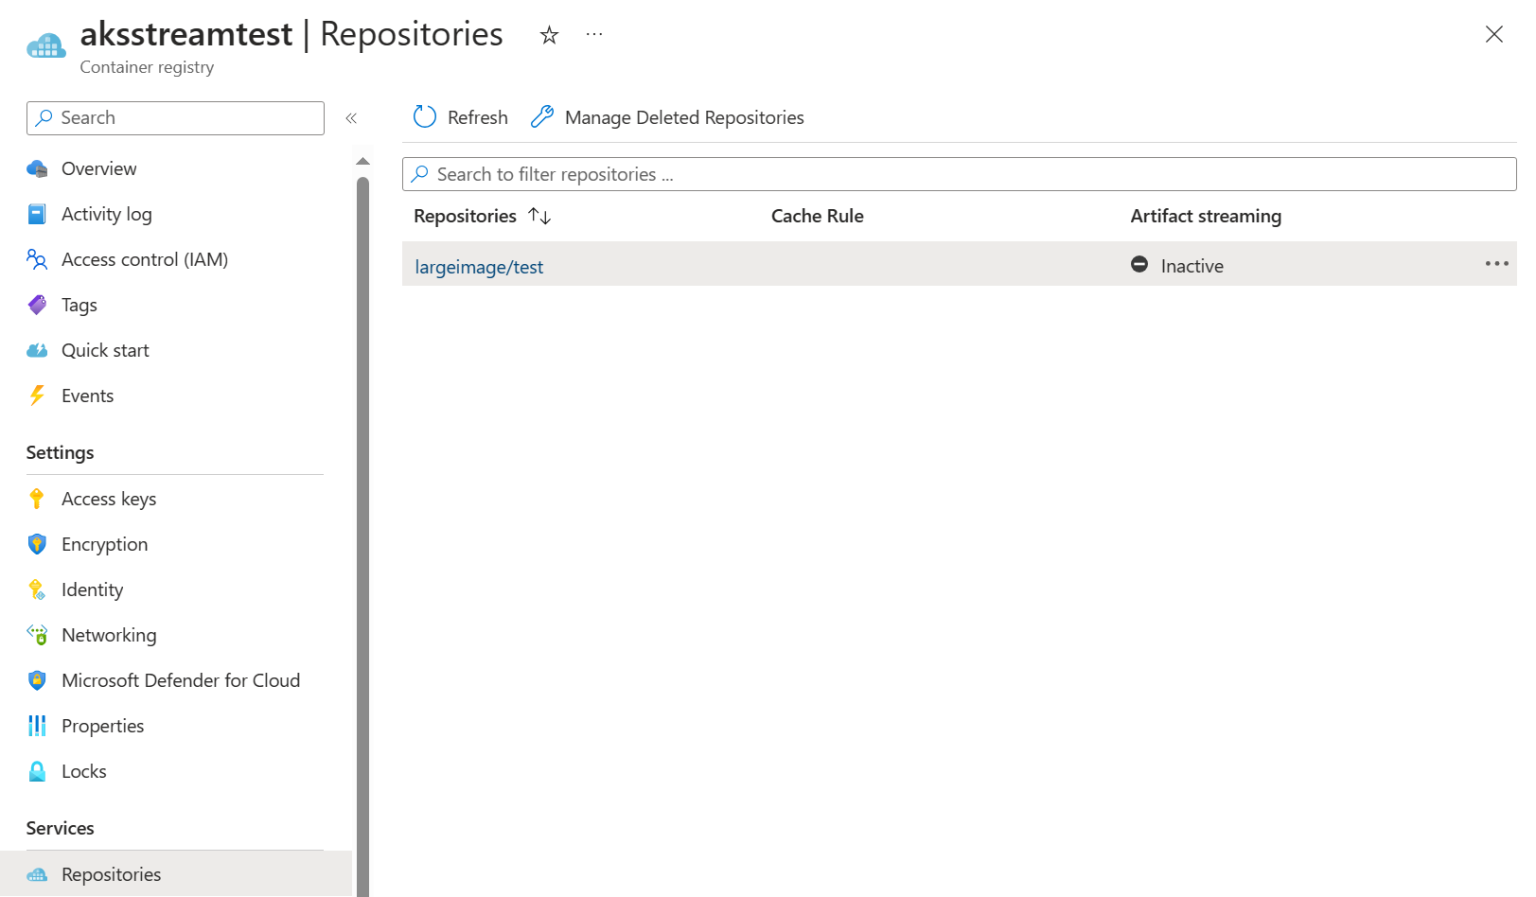Favorite the registry with the star icon

click(549, 36)
